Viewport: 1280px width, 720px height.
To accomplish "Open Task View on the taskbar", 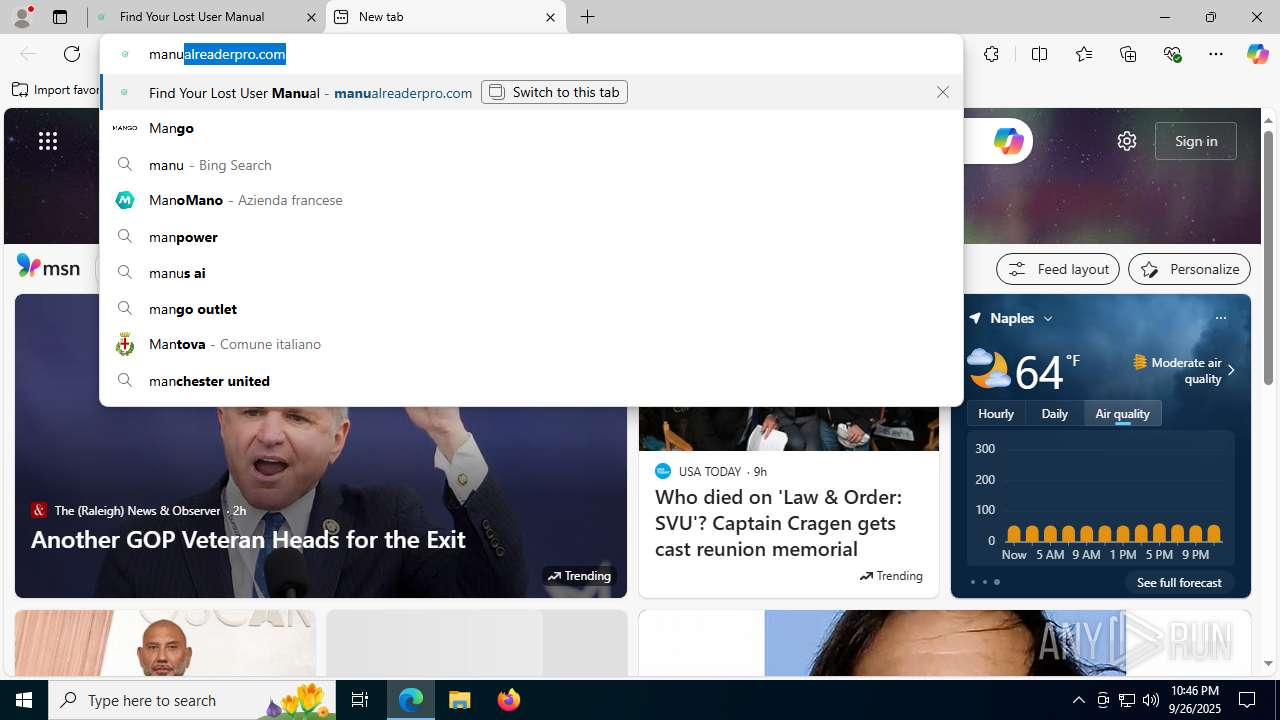I will (x=360, y=700).
